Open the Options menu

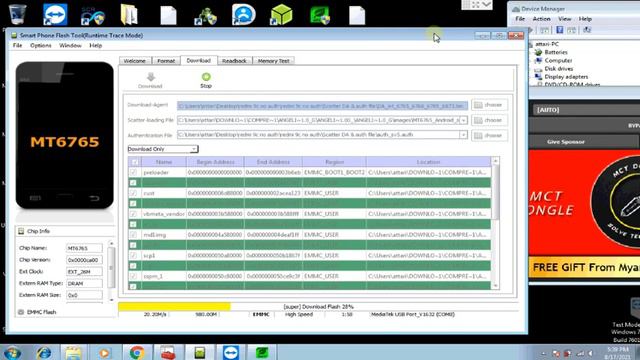pos(41,45)
